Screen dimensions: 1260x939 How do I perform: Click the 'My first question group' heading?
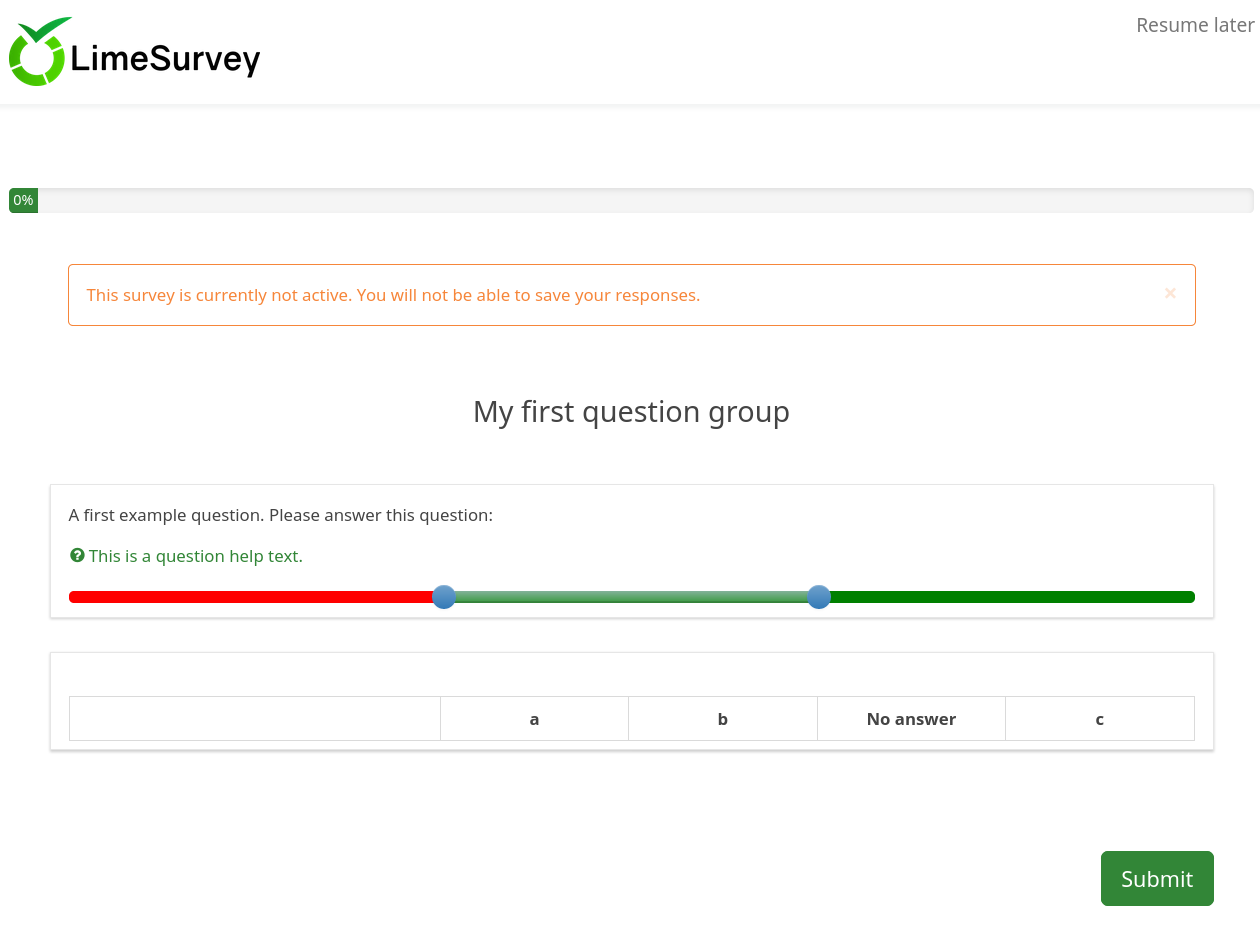tap(631, 412)
